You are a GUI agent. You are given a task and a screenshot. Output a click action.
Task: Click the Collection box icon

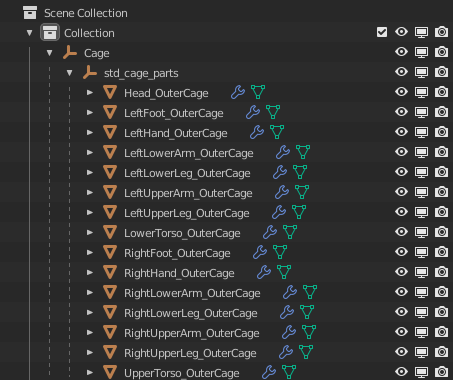click(50, 32)
